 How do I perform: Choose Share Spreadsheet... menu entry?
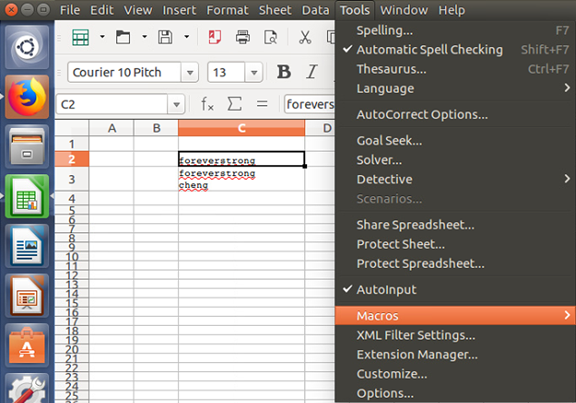click(455, 225)
